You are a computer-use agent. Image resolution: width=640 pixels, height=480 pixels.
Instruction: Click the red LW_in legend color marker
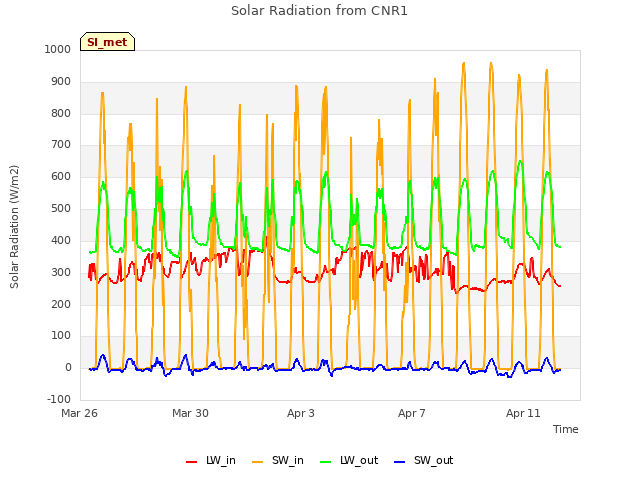pyautogui.click(x=191, y=462)
